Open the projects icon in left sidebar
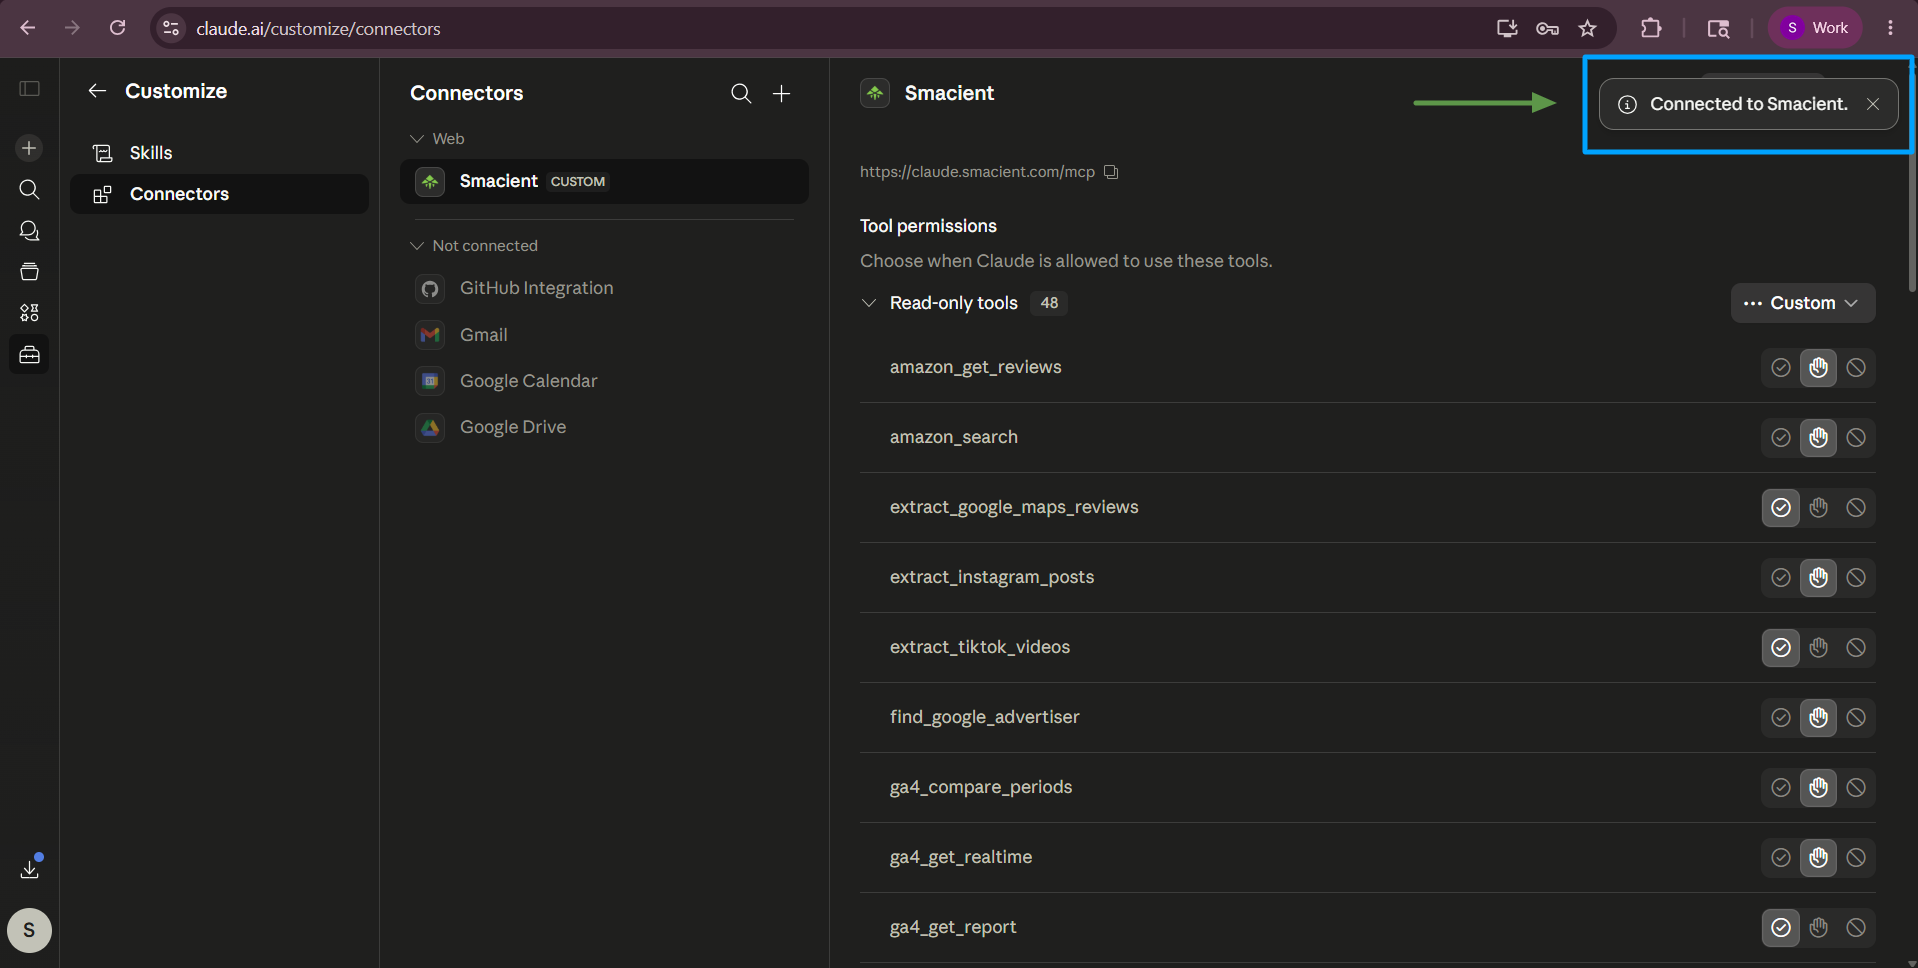 (x=29, y=272)
